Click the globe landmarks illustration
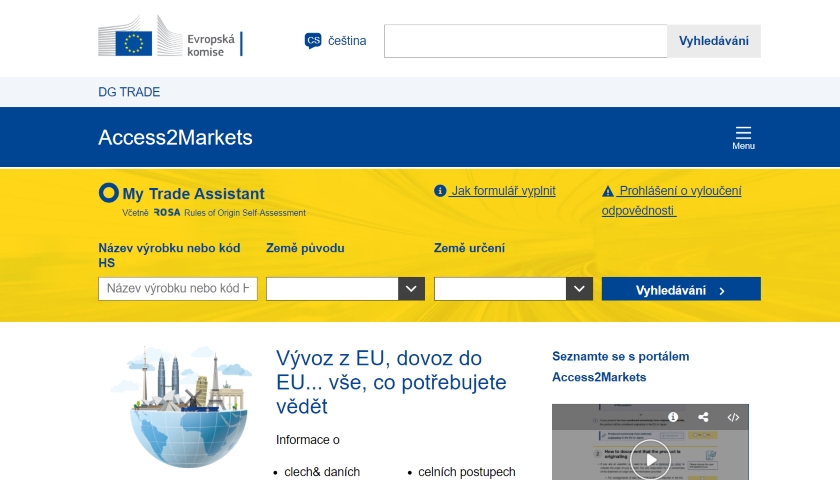The image size is (840, 480). point(182,407)
